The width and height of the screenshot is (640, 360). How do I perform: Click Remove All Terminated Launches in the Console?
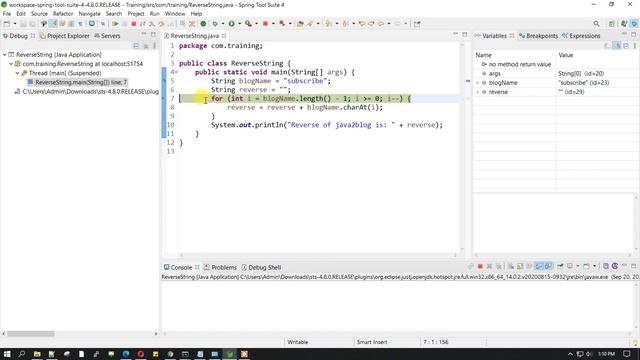pyautogui.click(x=498, y=266)
